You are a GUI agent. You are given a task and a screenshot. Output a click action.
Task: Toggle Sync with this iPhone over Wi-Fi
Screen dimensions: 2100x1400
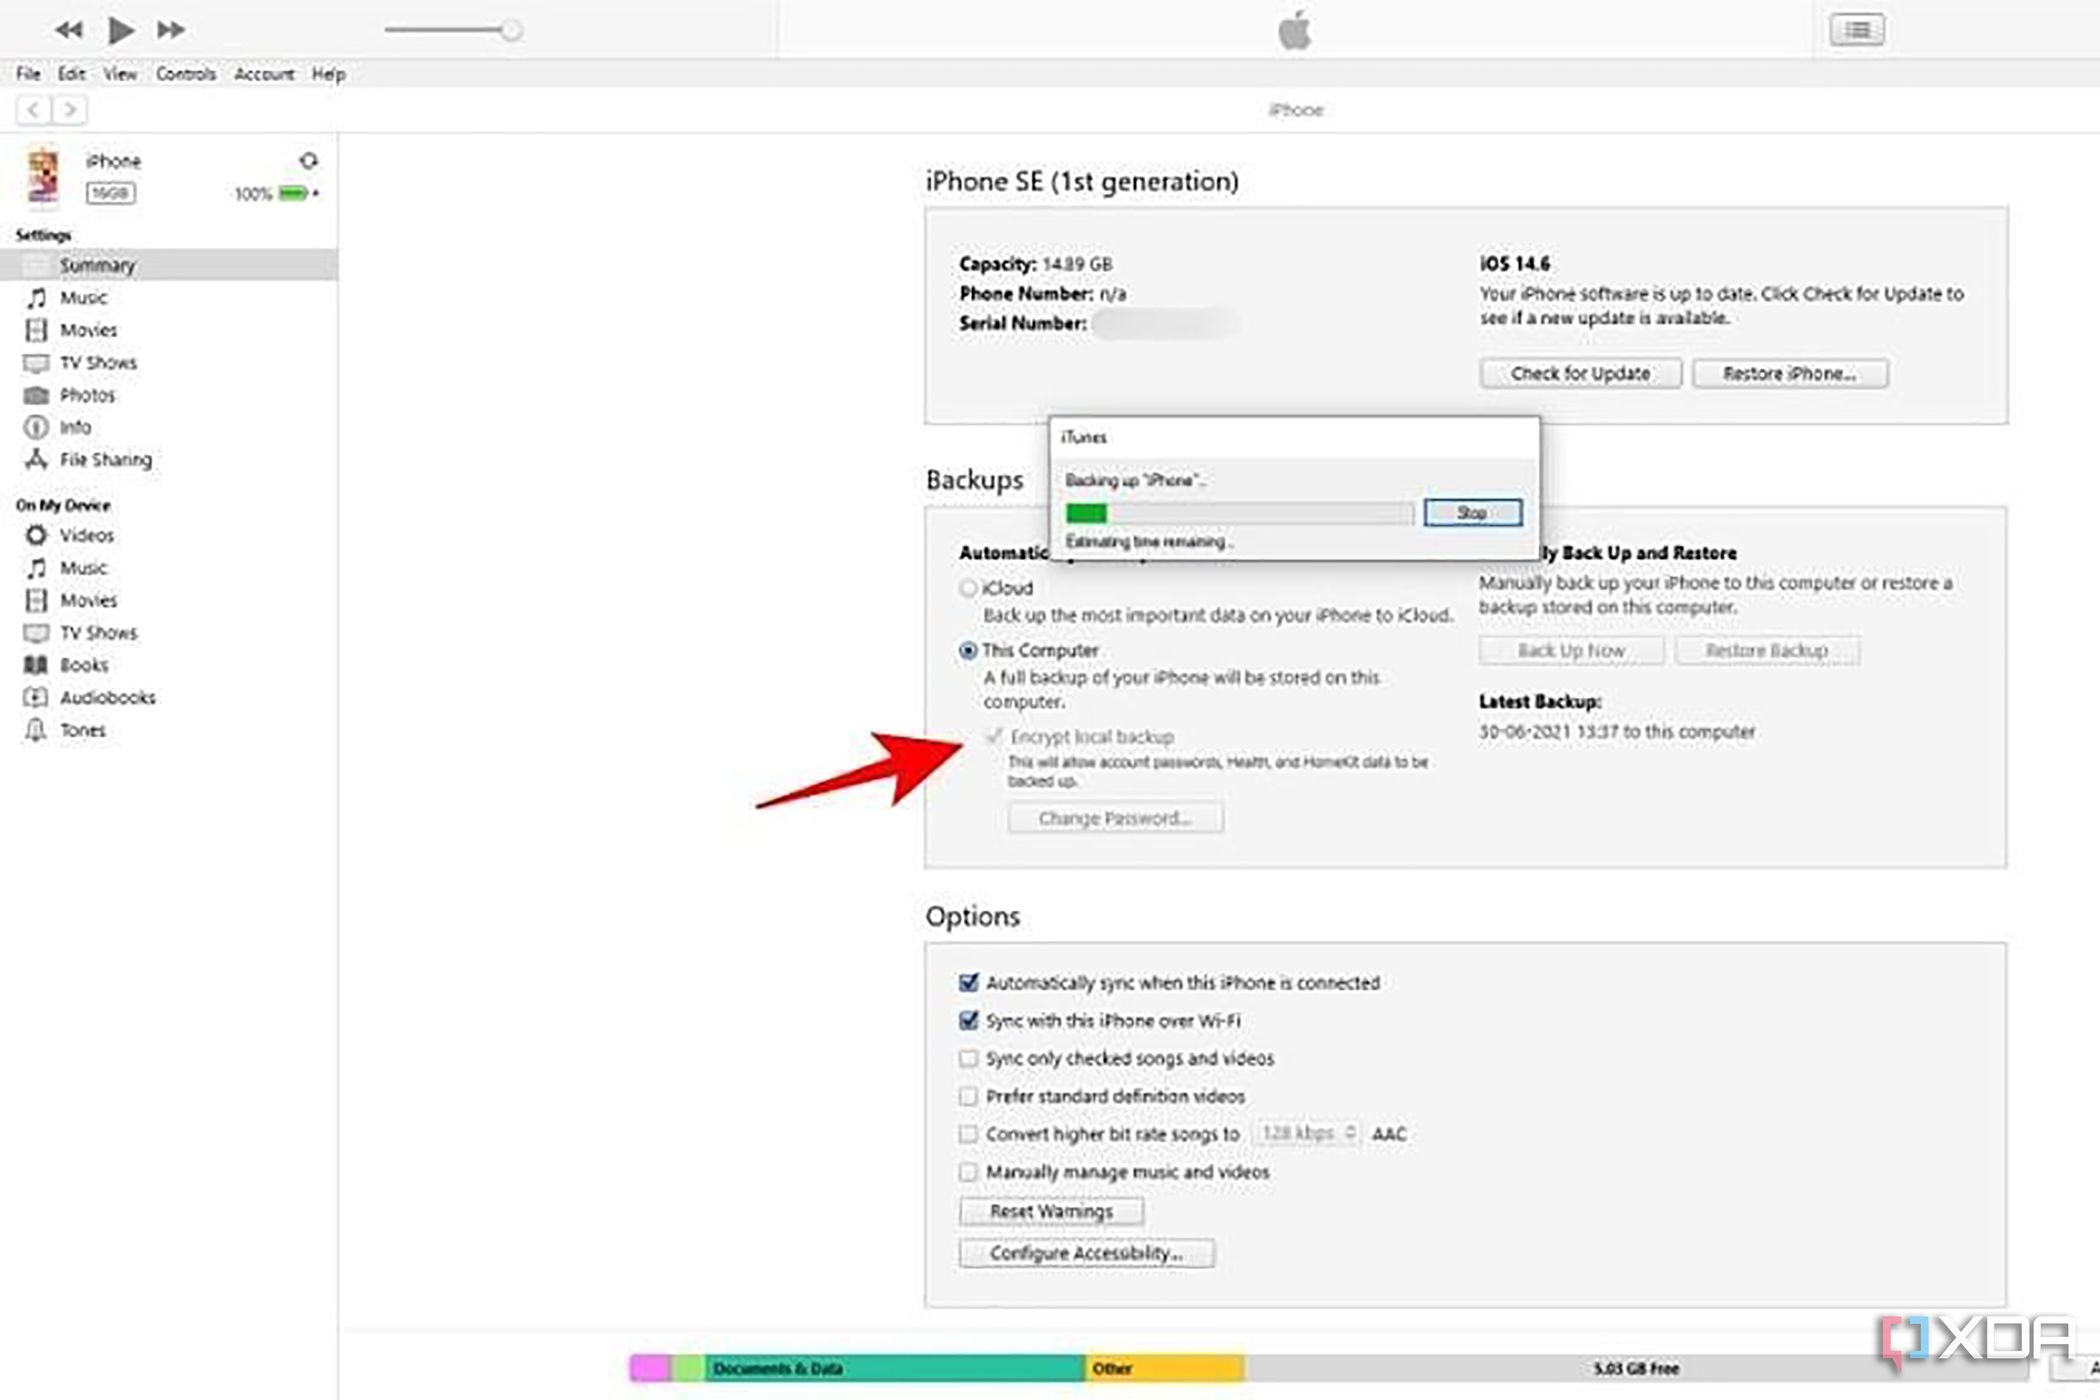(x=968, y=1021)
